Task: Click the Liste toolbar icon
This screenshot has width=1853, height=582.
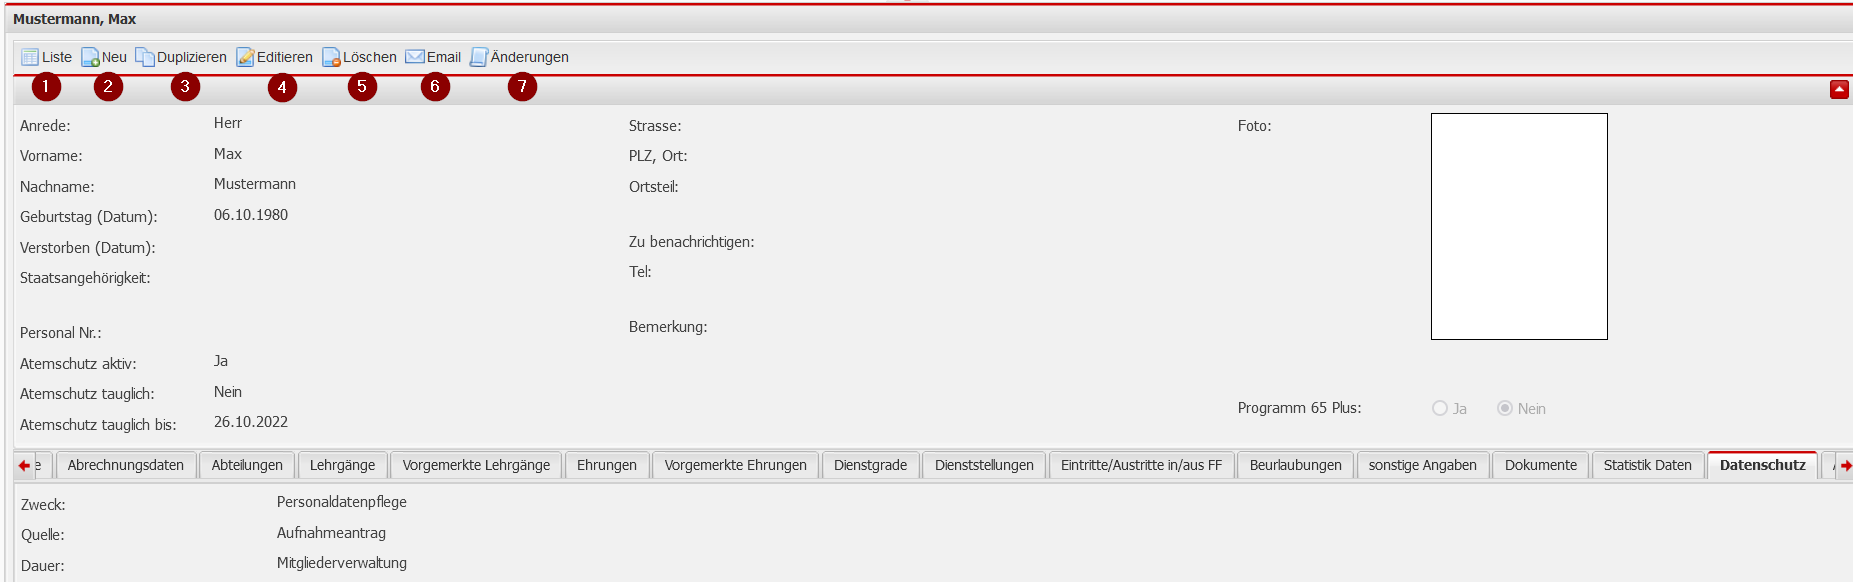Action: (x=31, y=57)
